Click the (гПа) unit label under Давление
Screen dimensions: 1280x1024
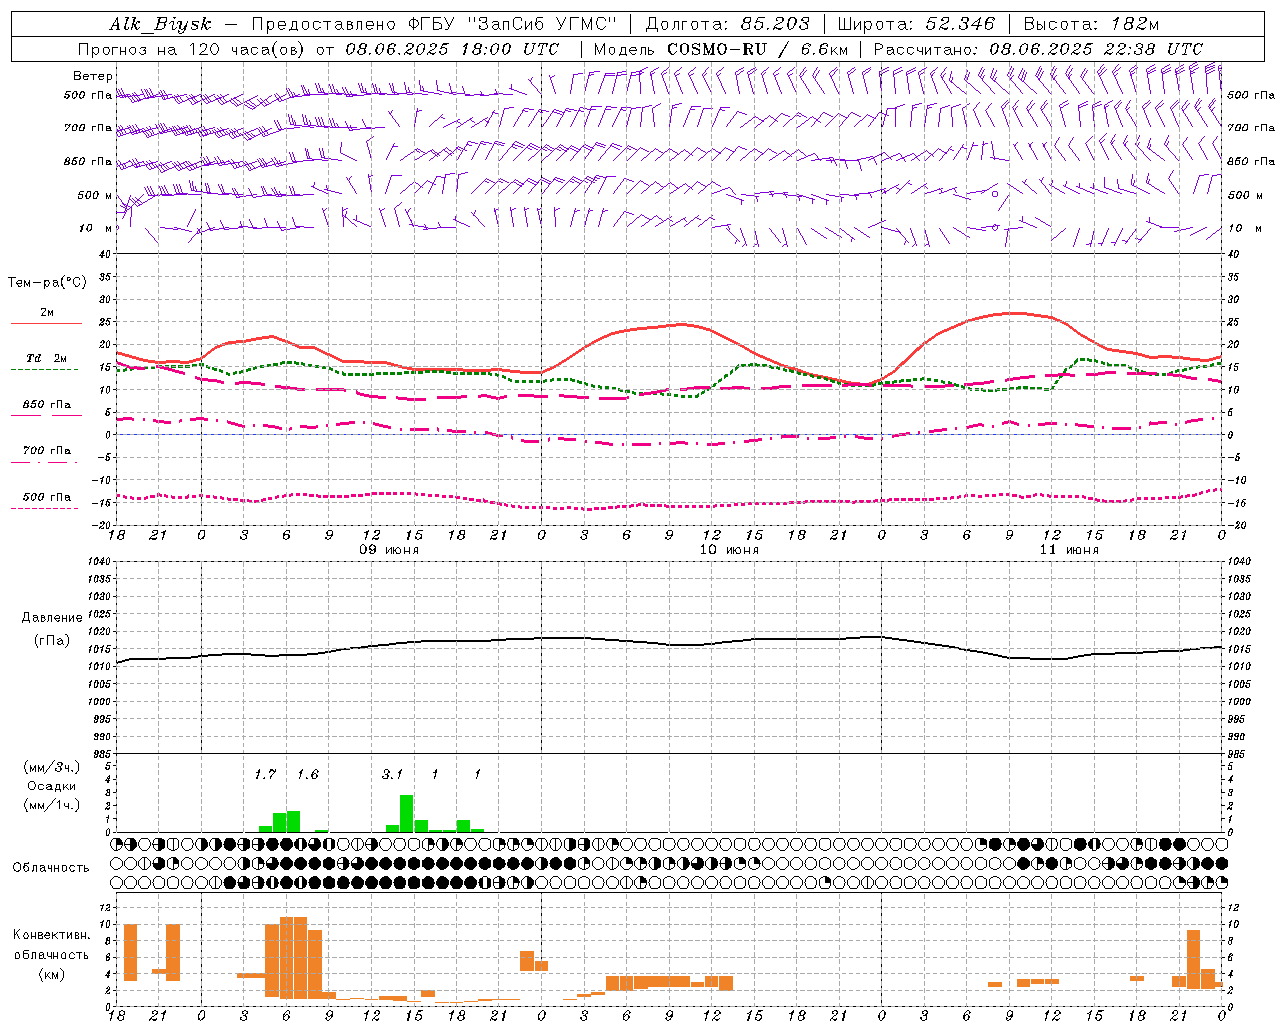pyautogui.click(x=52, y=640)
